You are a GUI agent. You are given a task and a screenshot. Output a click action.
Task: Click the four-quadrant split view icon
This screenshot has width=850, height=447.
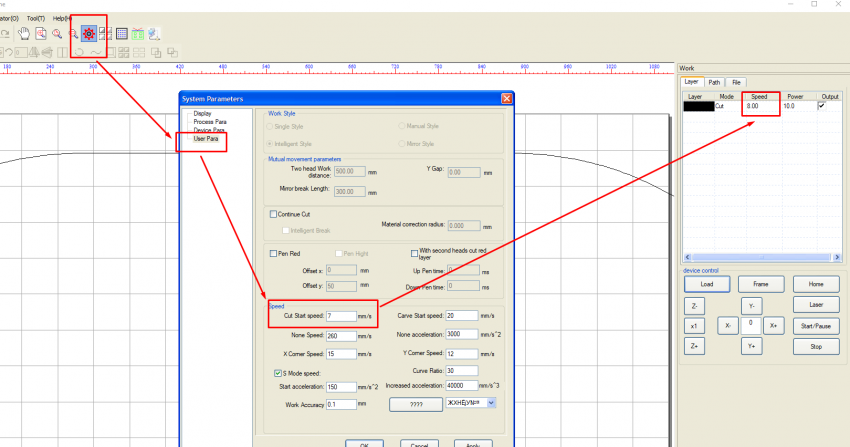click(105, 34)
